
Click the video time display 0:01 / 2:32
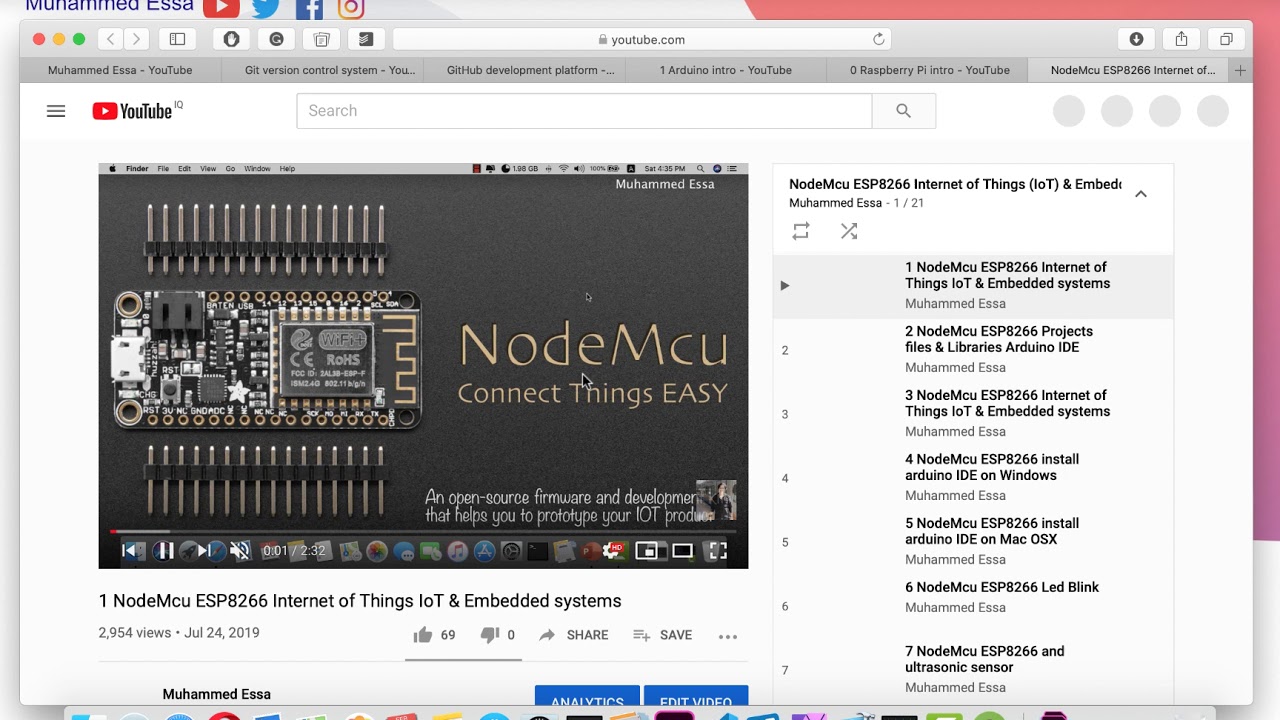click(294, 550)
